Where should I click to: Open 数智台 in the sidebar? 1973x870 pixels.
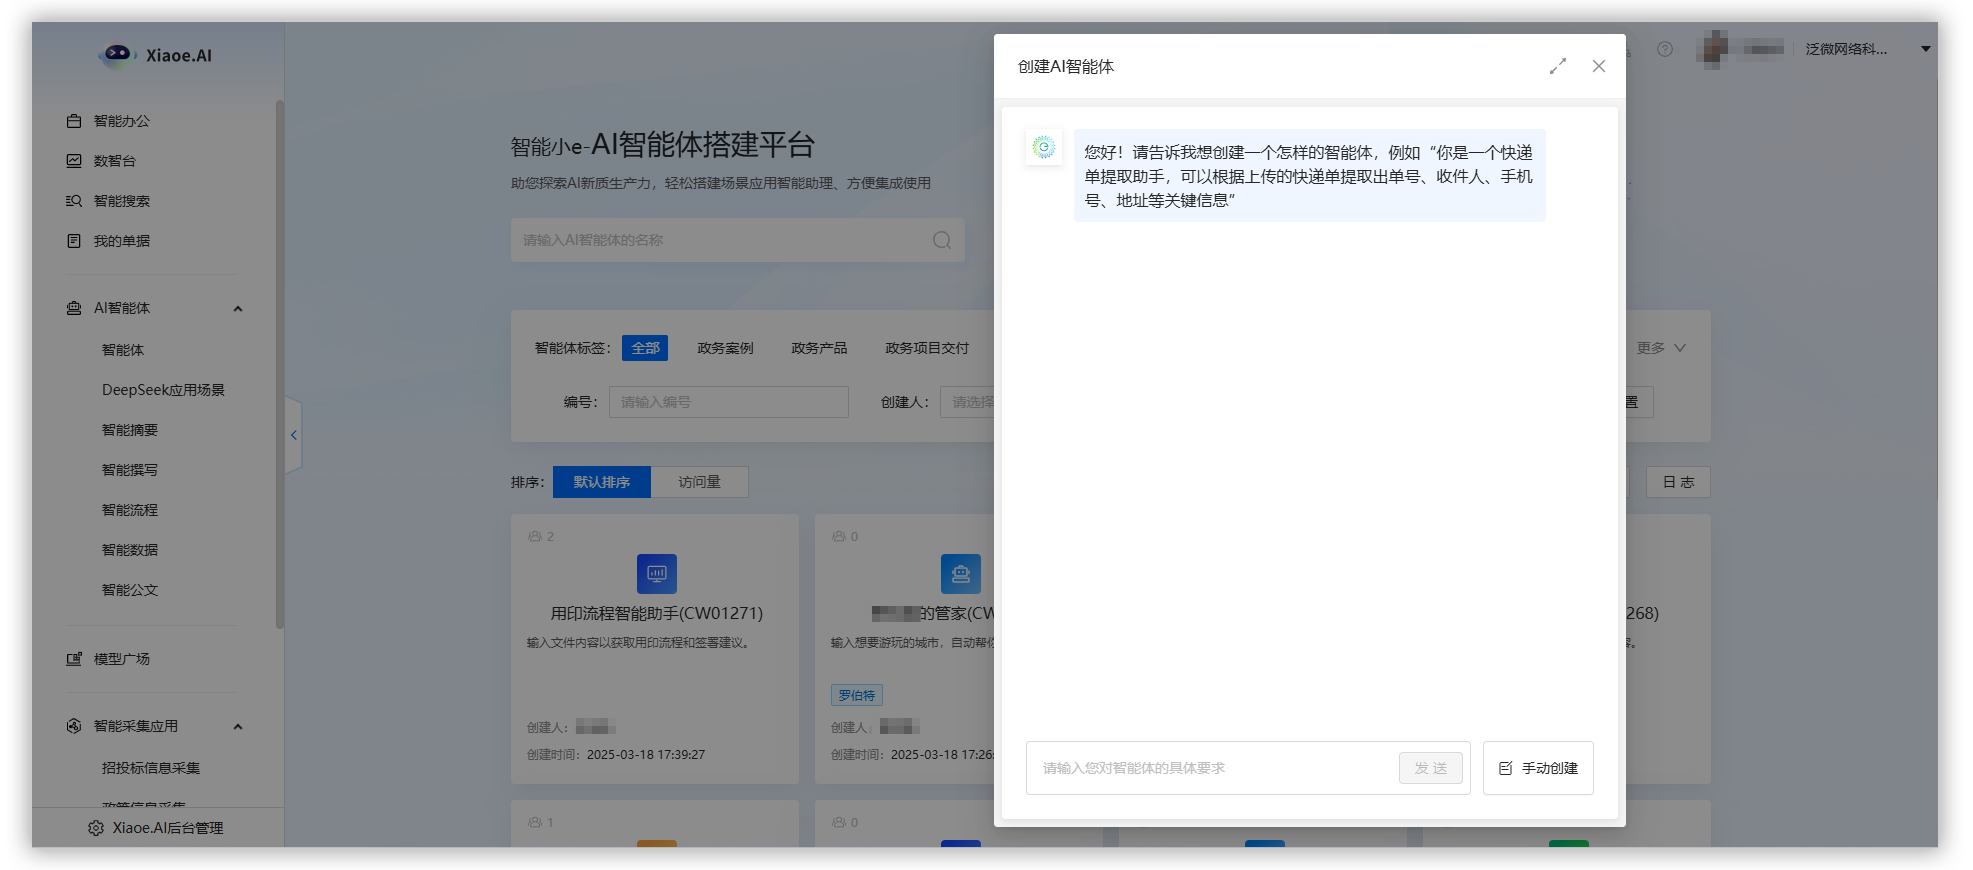point(114,161)
